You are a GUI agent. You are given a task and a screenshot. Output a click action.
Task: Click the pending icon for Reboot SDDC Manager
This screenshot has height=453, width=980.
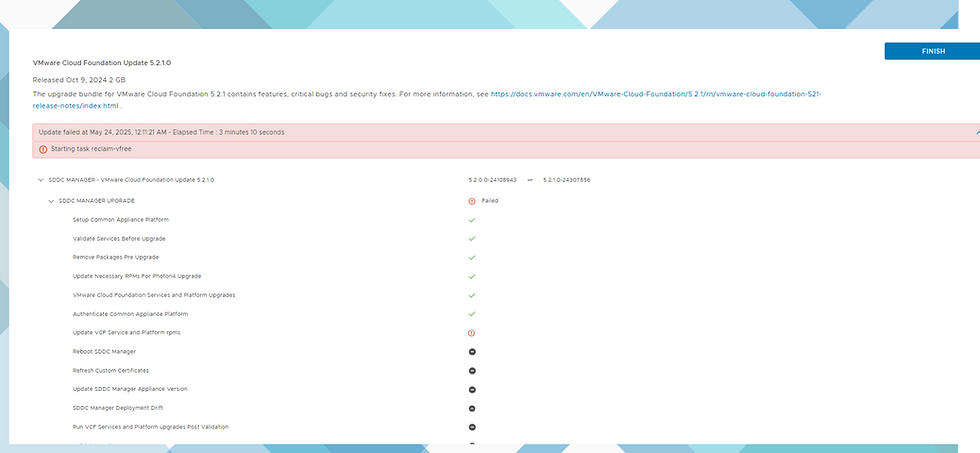(472, 352)
